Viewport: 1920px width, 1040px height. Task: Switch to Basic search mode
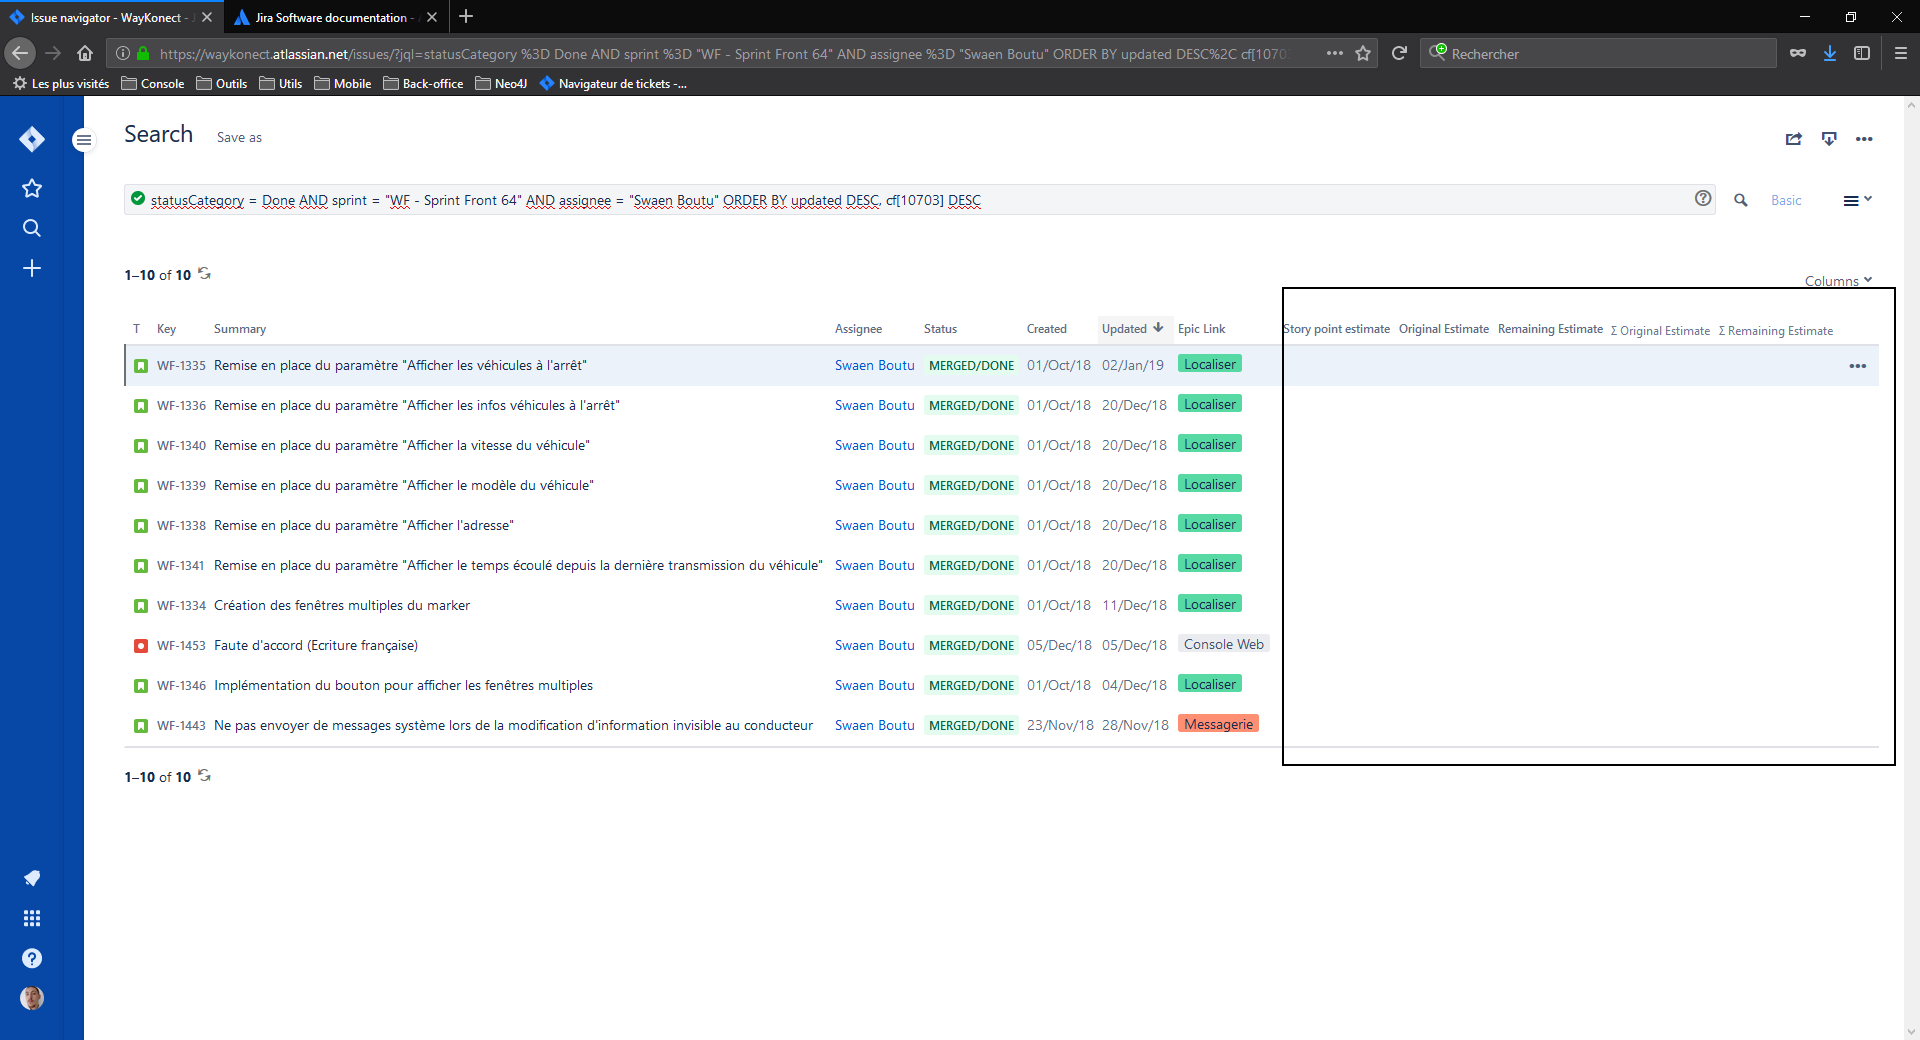pos(1786,200)
